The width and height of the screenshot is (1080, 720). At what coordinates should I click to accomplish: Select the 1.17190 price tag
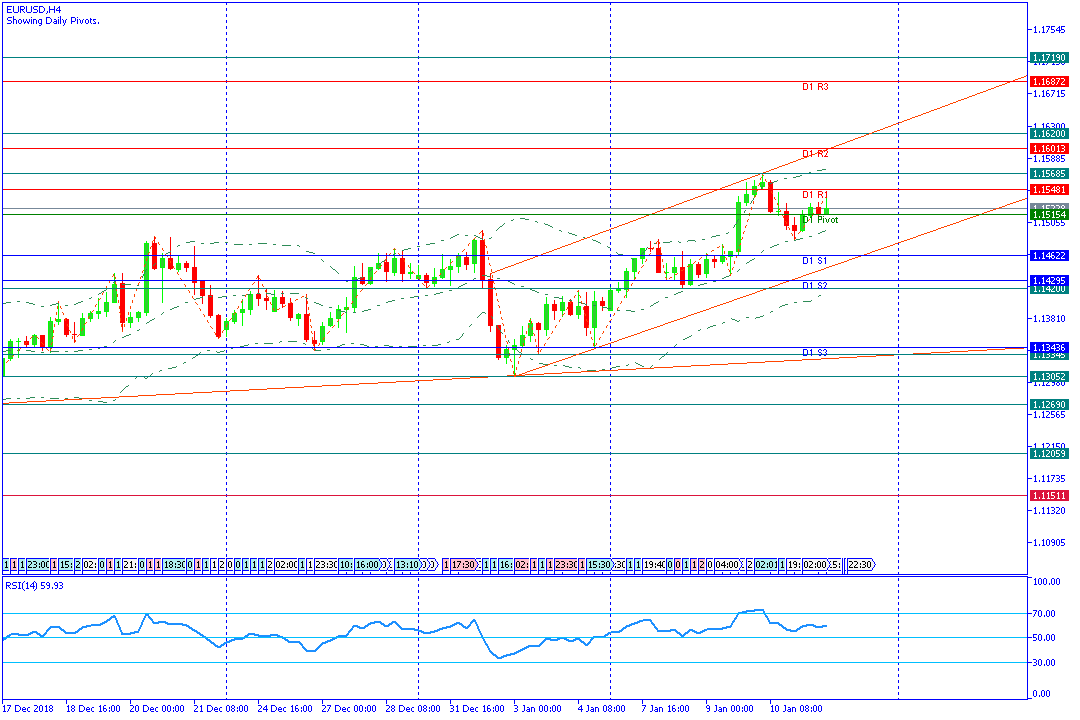pyautogui.click(x=1049, y=58)
